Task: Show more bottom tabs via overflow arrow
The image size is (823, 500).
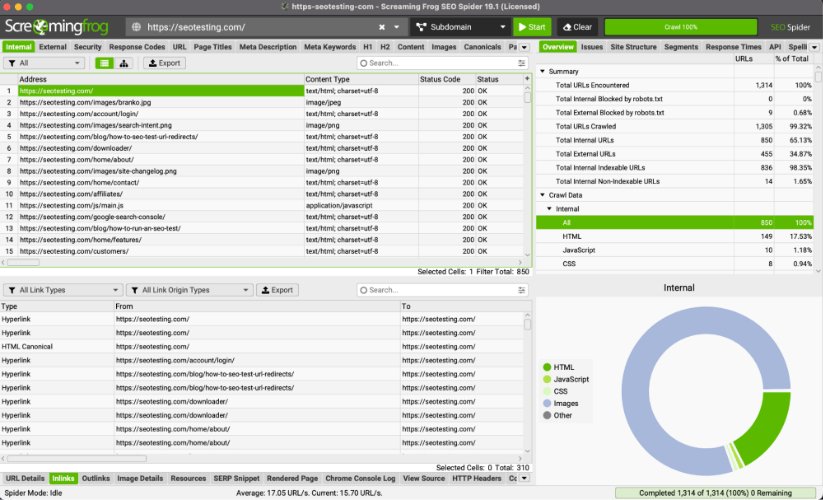Action: [524, 478]
